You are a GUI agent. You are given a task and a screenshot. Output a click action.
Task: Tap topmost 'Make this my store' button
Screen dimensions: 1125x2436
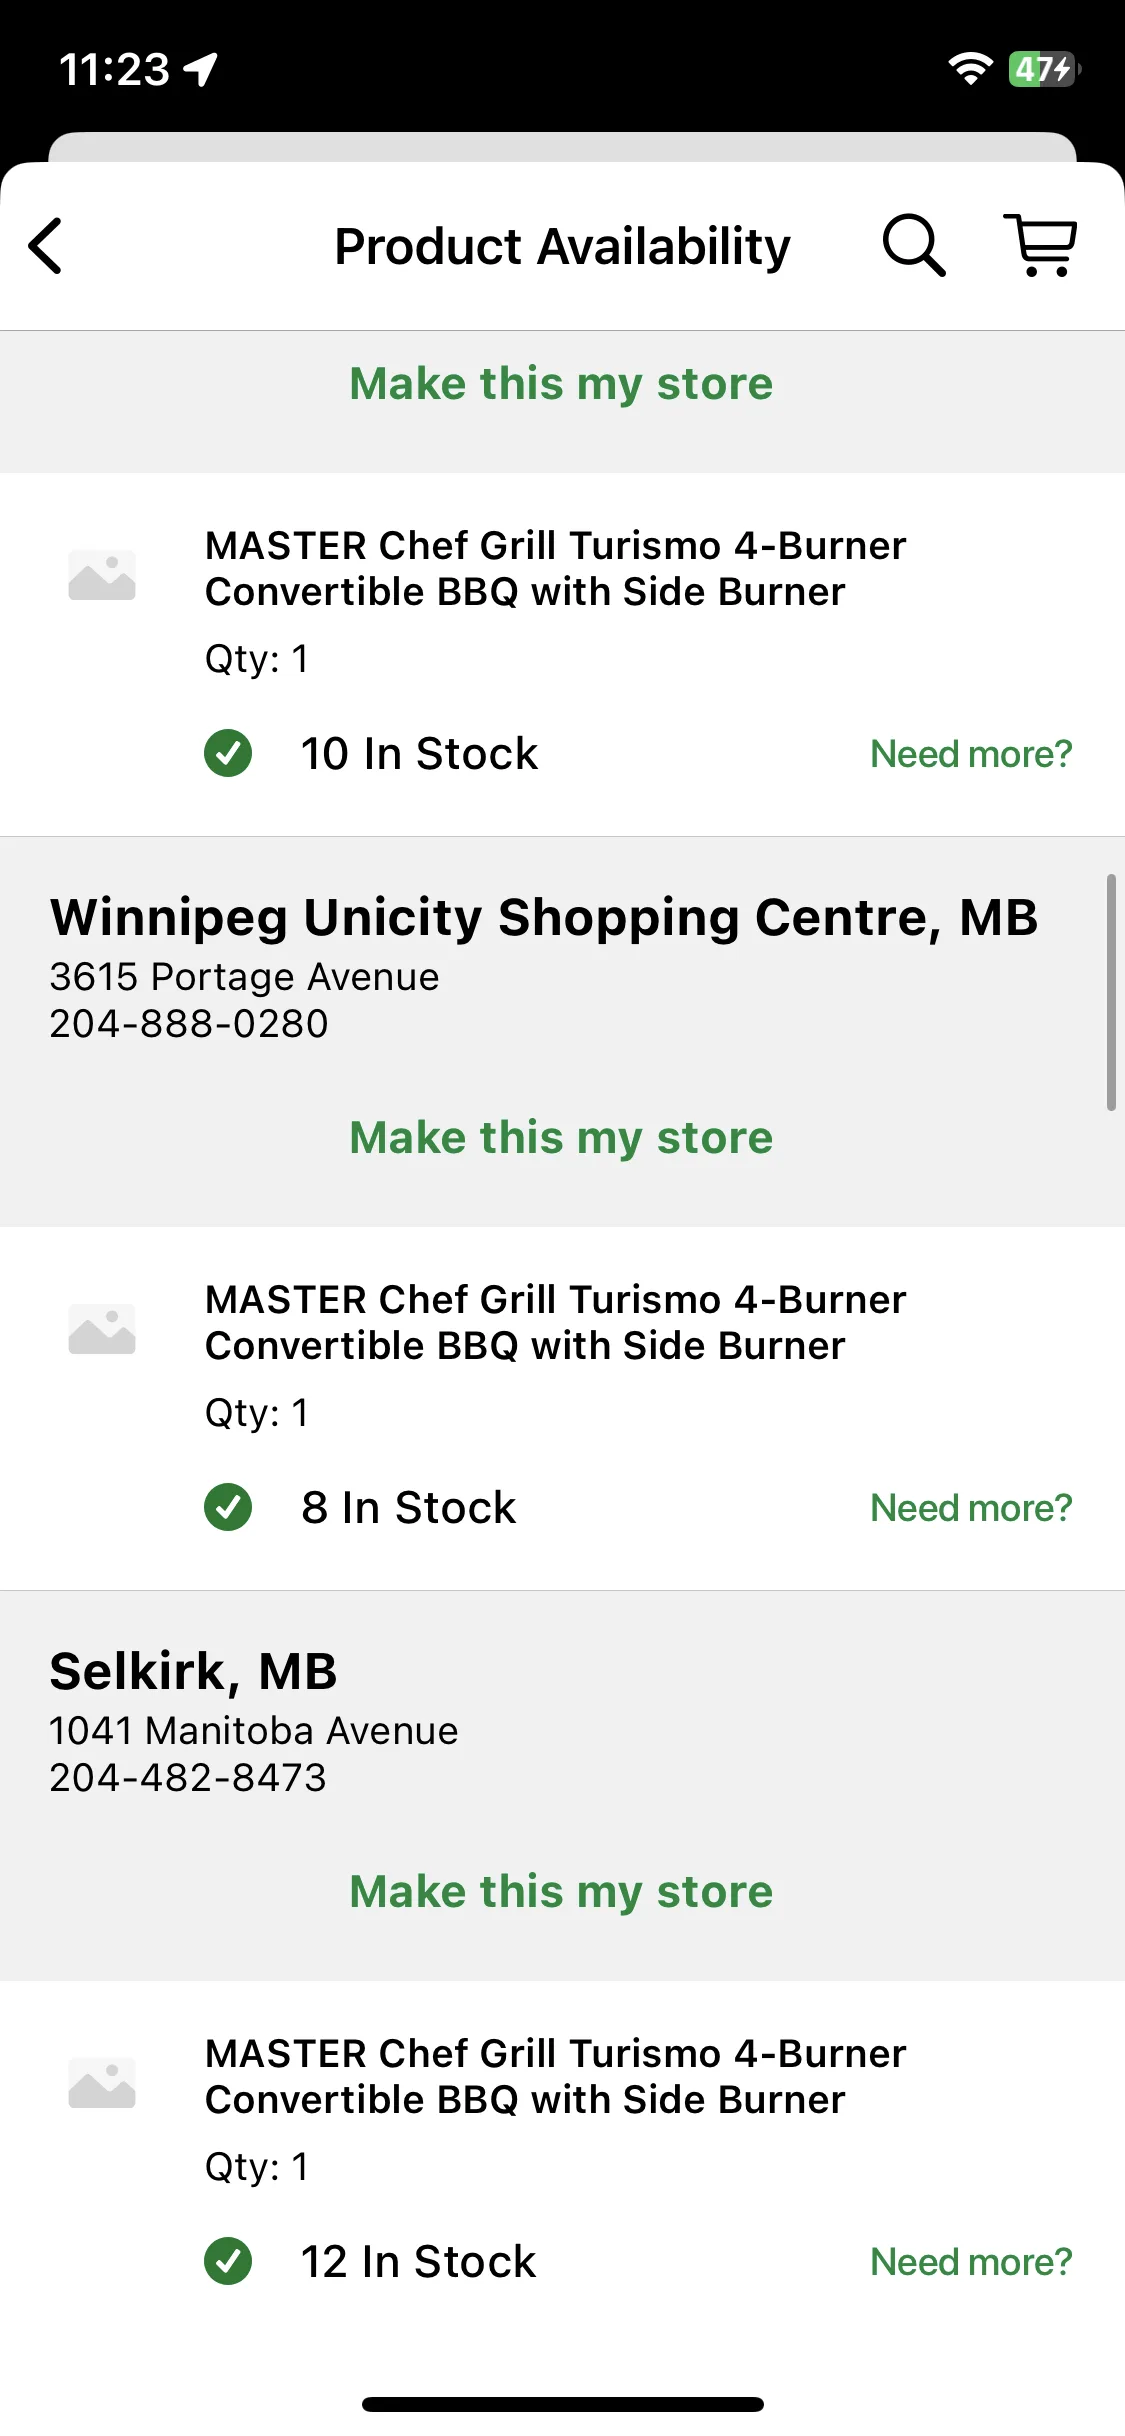(561, 384)
